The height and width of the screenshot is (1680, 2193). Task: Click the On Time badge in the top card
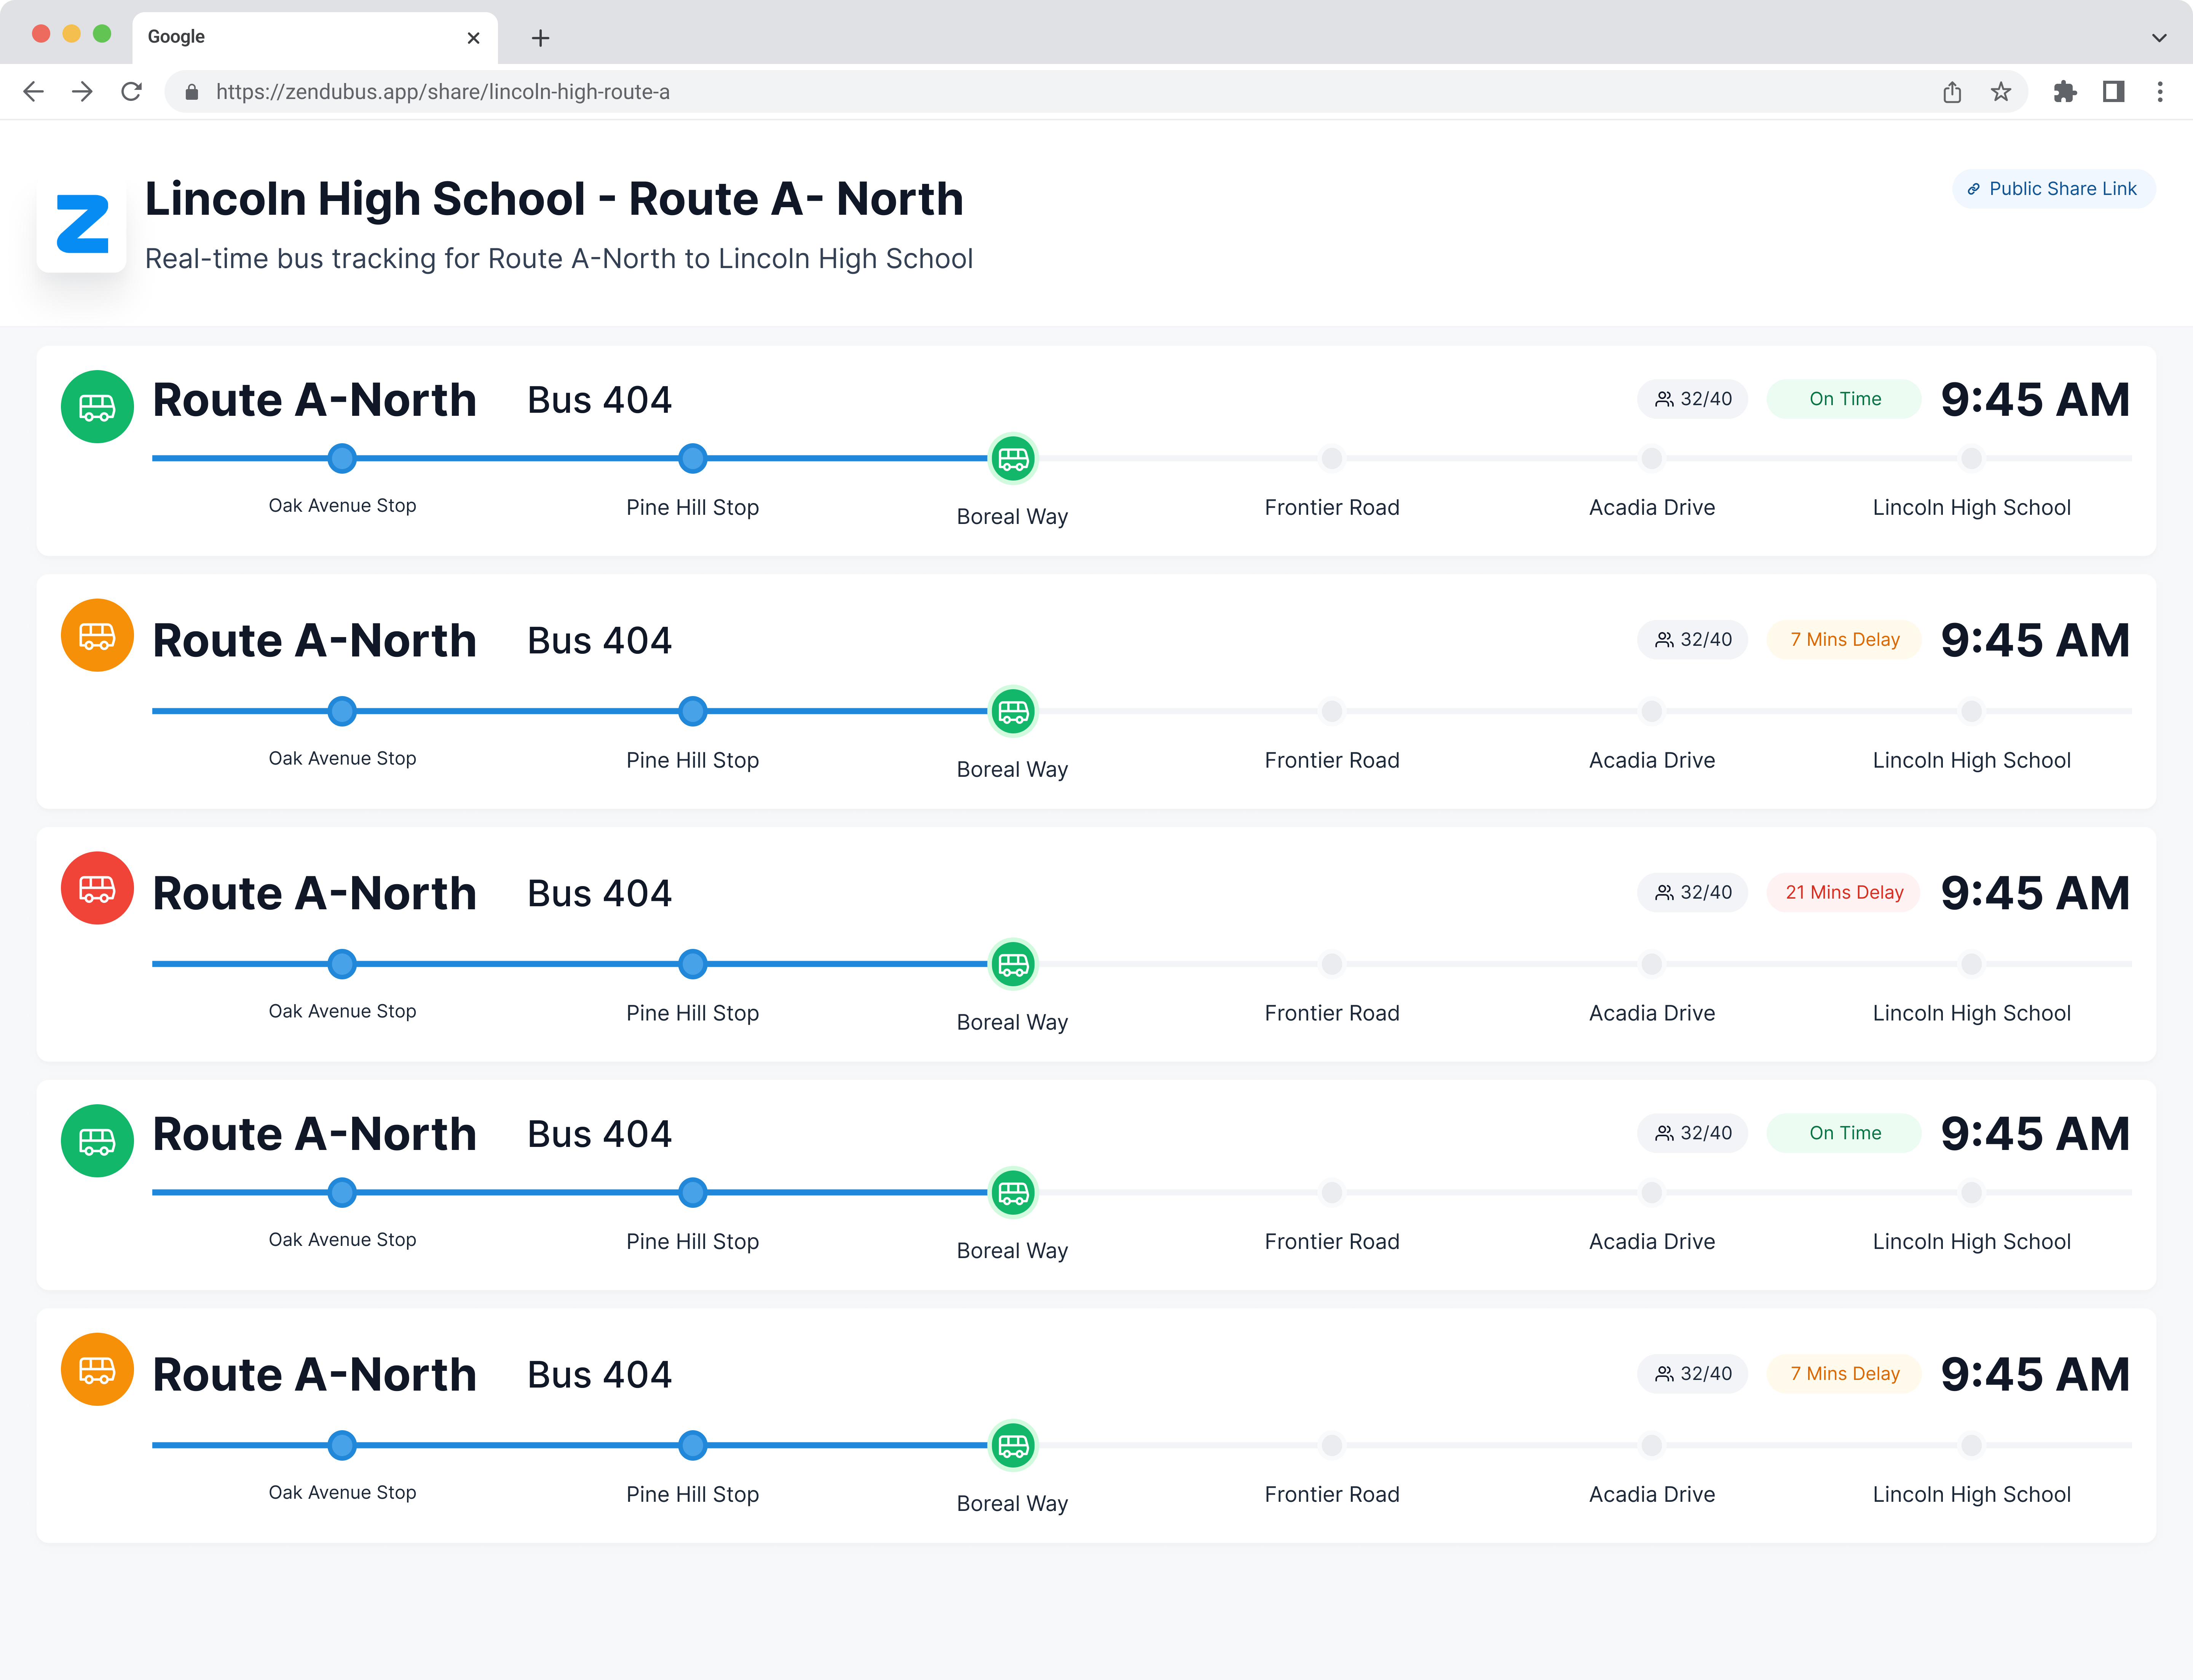click(x=1844, y=399)
